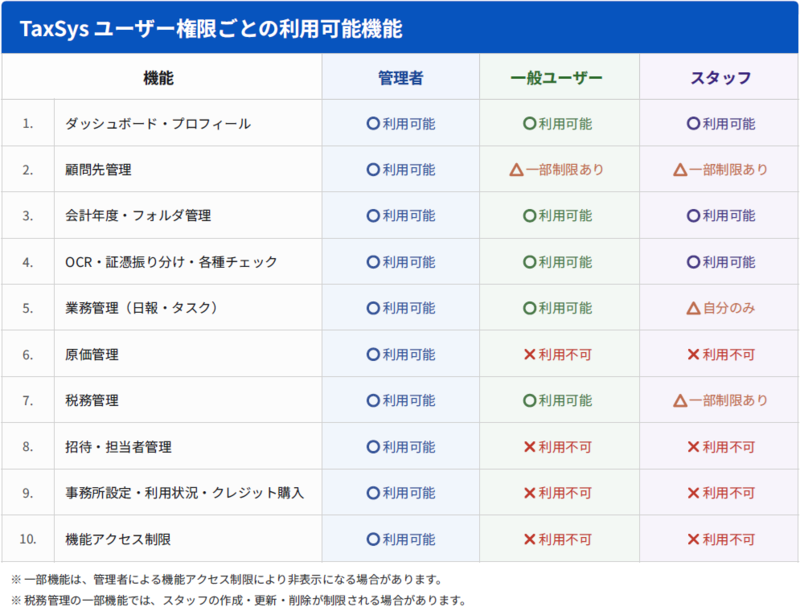This screenshot has width=800, height=611.
Task: Click 一般ユーザー 利用可能 cell for 税務管理
Action: tap(558, 400)
